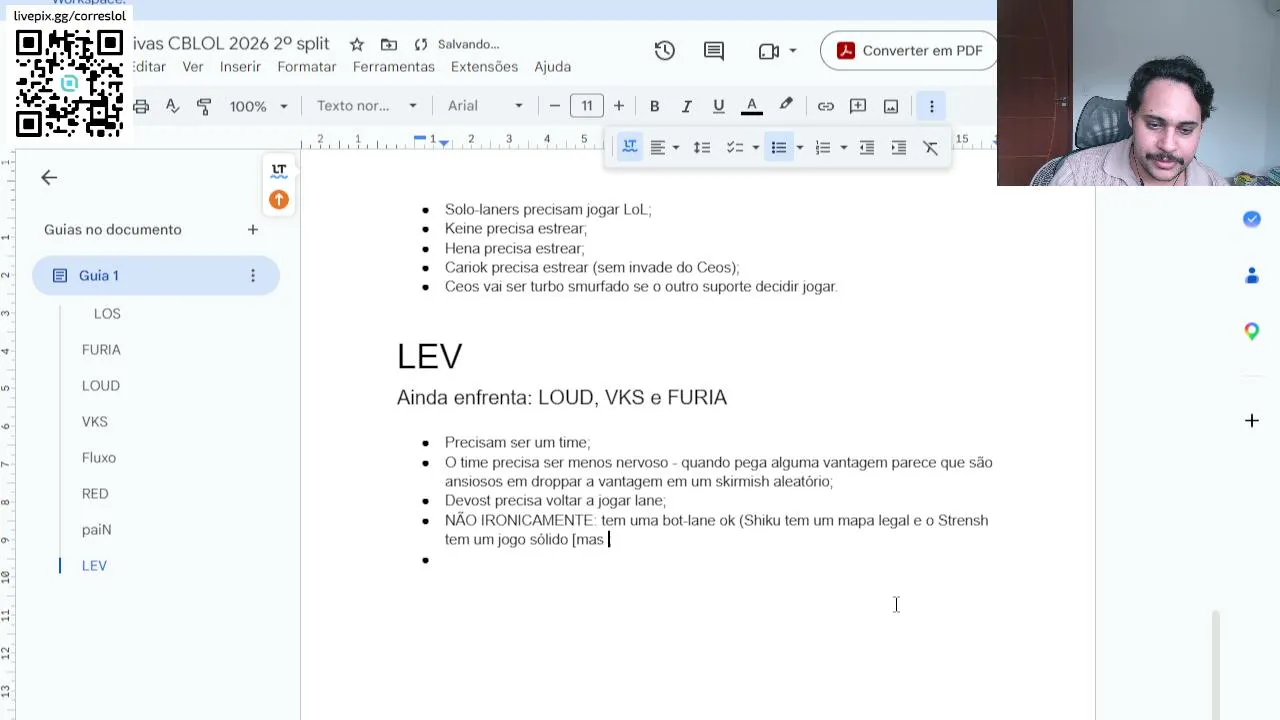Image resolution: width=1280 pixels, height=720 pixels.
Task: Jump to Fluxo heading in outline
Action: (99, 458)
